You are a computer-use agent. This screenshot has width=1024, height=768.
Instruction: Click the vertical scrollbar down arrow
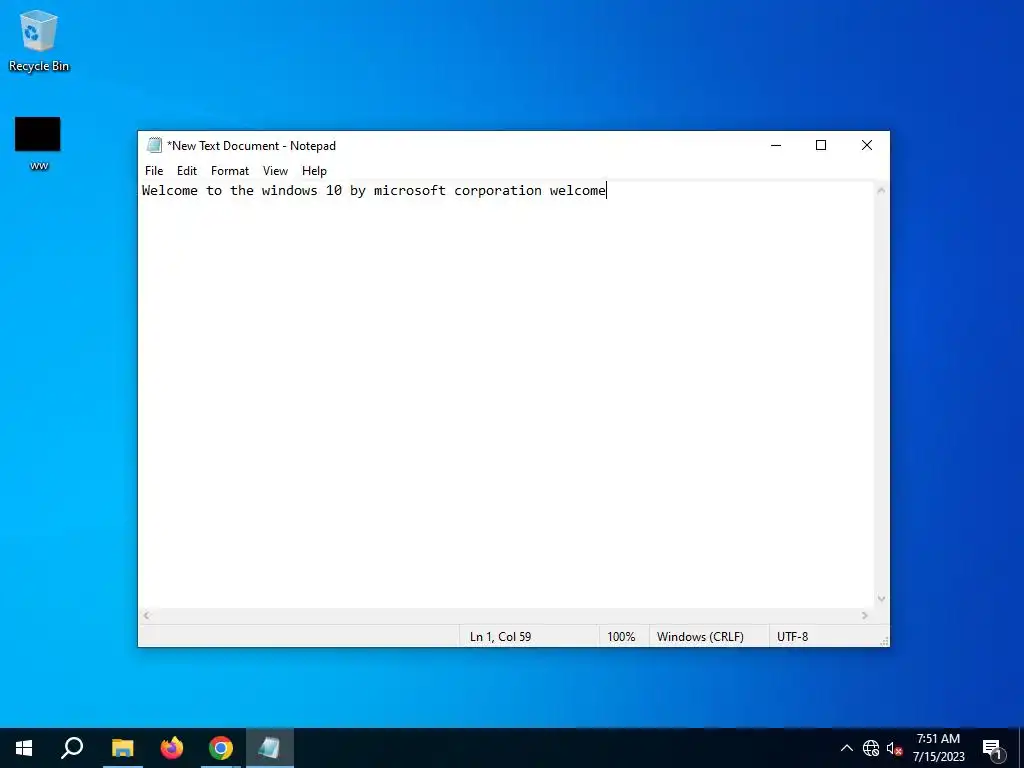tap(881, 599)
